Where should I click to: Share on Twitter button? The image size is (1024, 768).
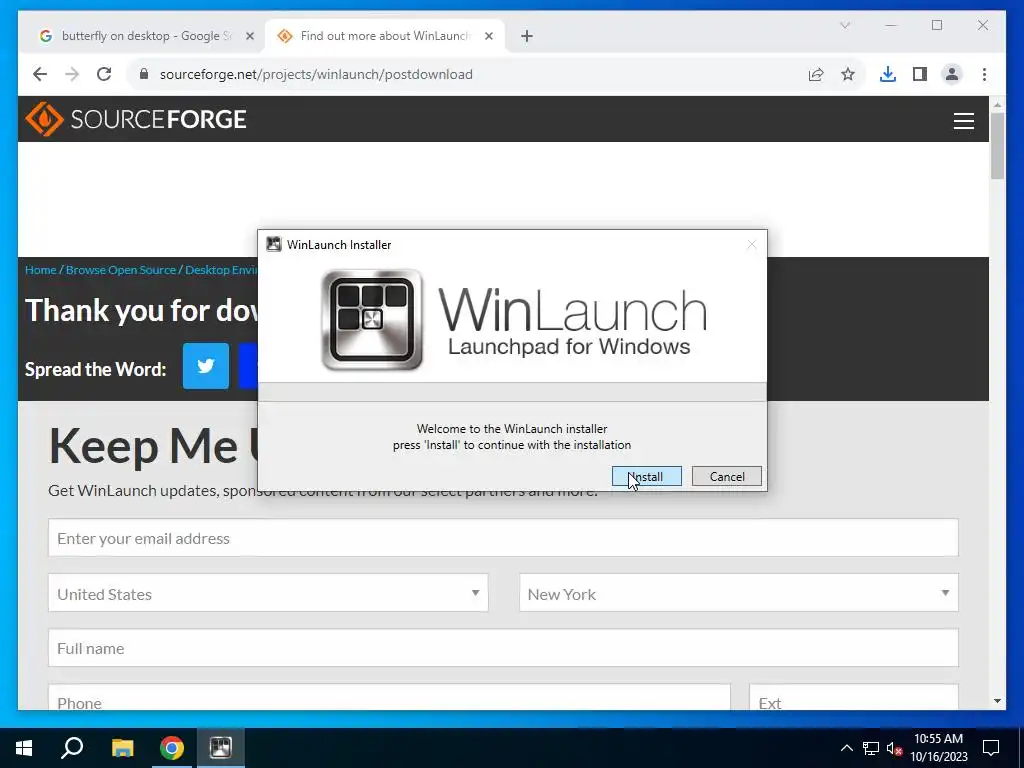tap(206, 366)
